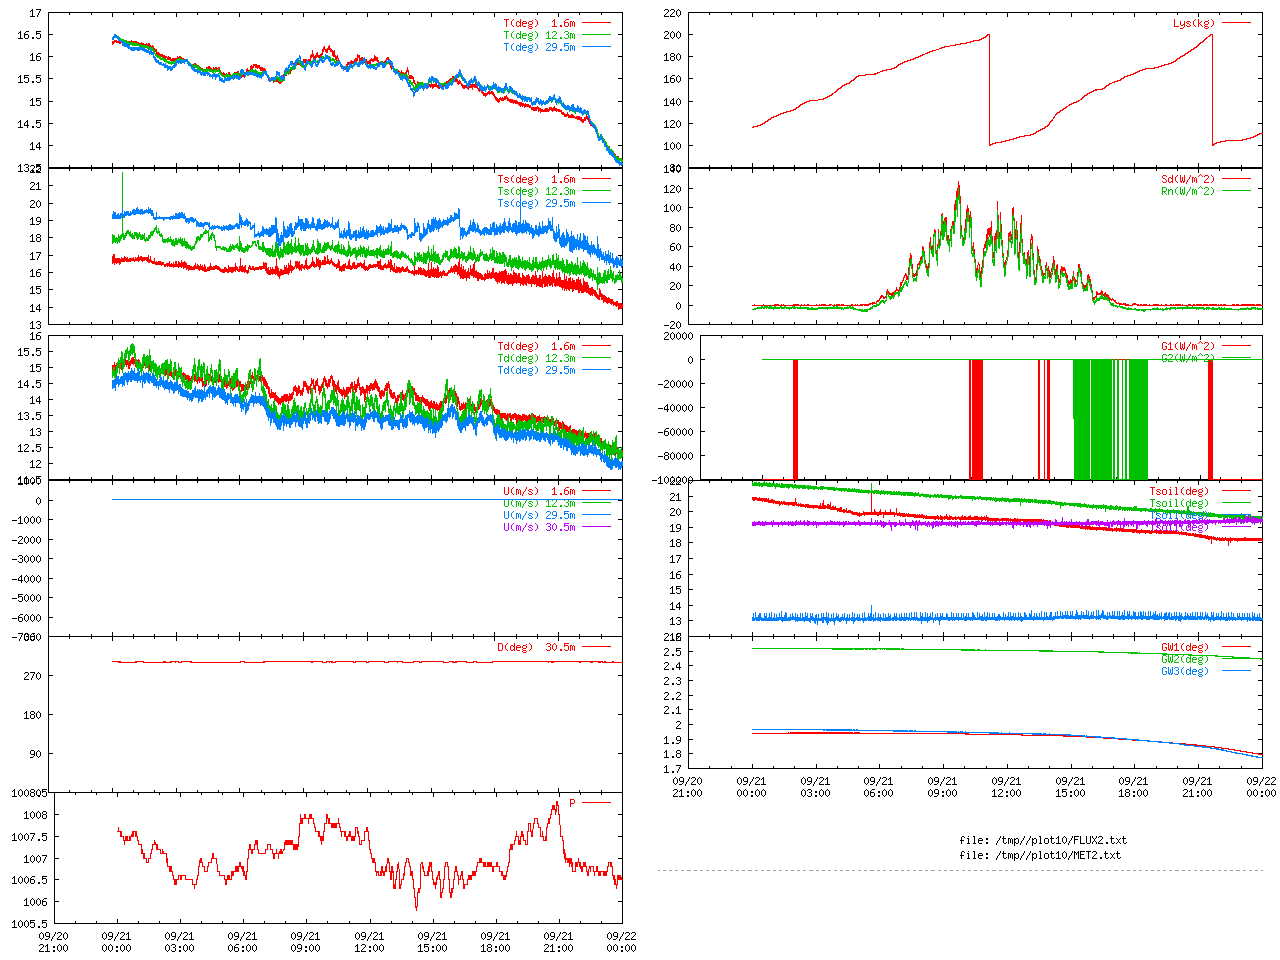The height and width of the screenshot is (960, 1280).
Task: Click the T(deg) 12.3m legend label
Action: (540, 35)
